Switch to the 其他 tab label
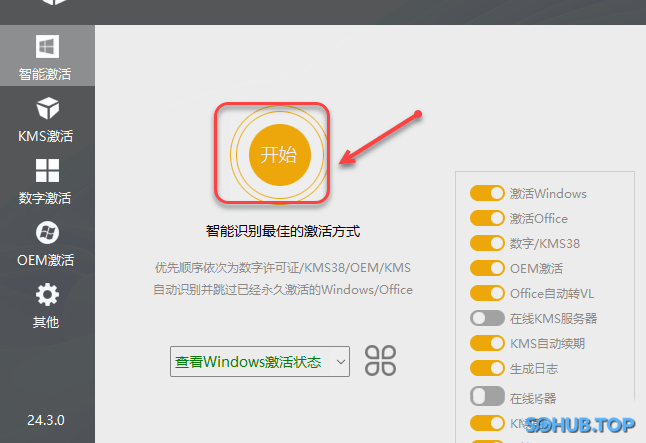646x443 pixels. (46, 322)
